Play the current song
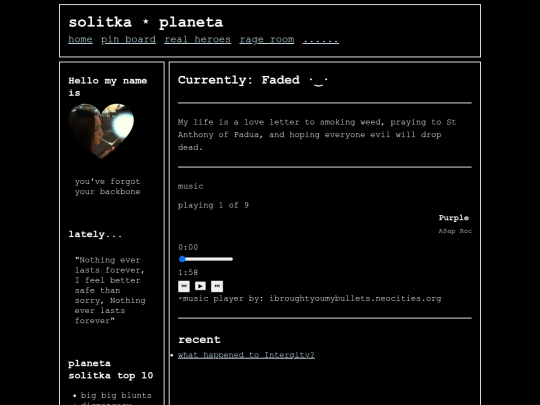 pyautogui.click(x=200, y=286)
